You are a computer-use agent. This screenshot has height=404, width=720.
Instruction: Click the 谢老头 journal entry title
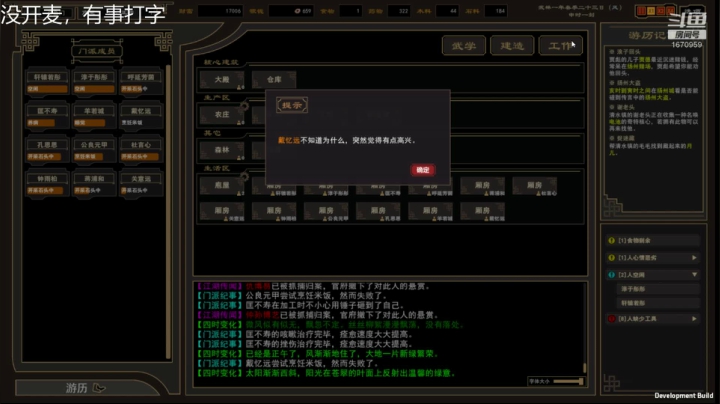pyautogui.click(x=625, y=107)
